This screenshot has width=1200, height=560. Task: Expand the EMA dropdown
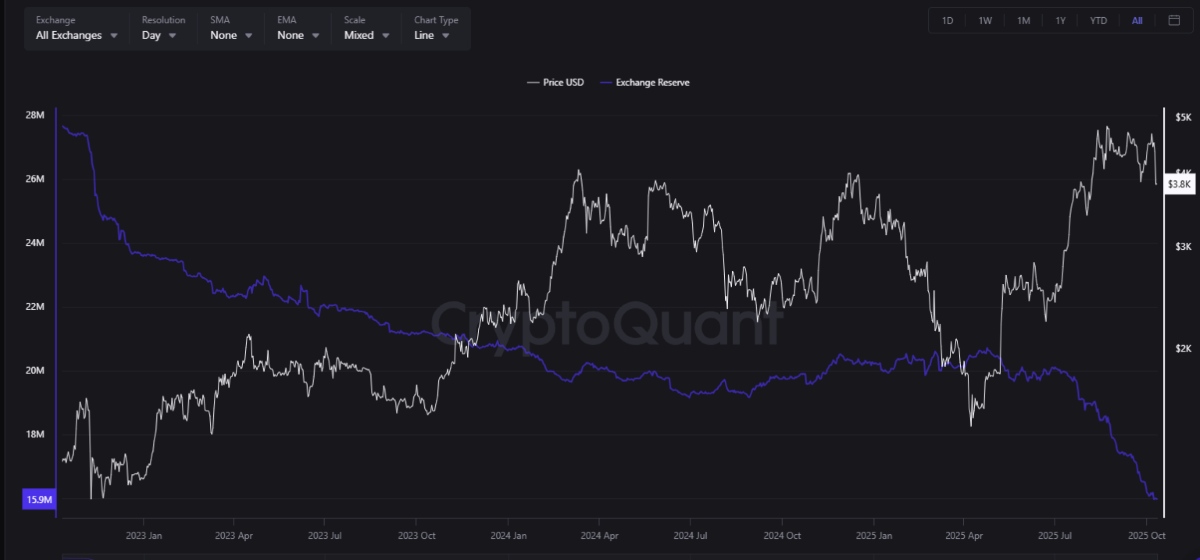tap(297, 35)
